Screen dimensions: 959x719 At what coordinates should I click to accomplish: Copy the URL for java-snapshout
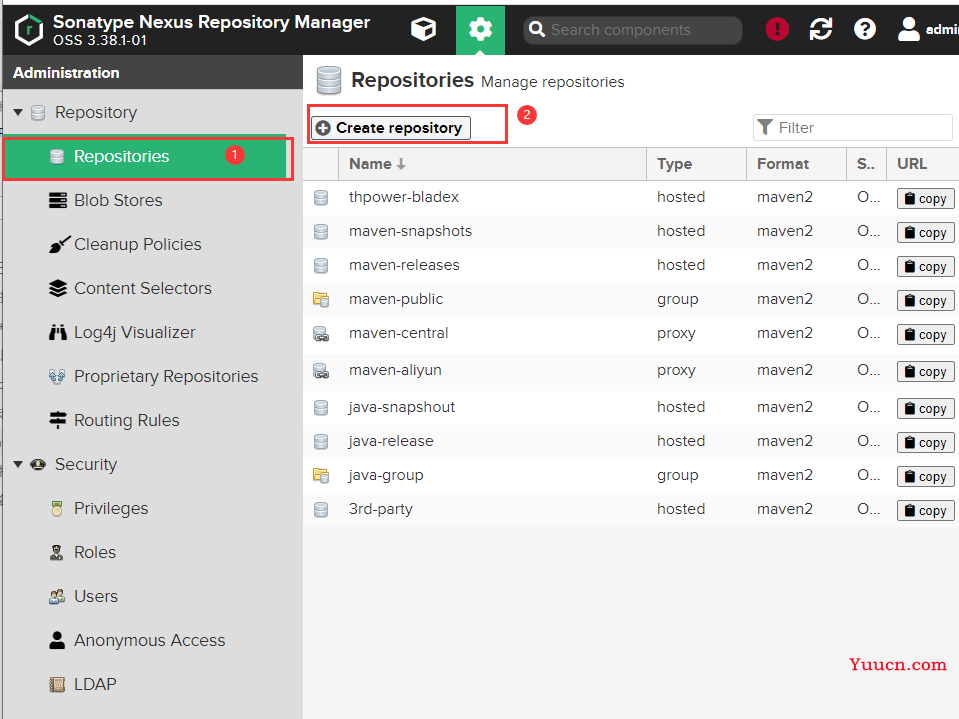pos(925,408)
